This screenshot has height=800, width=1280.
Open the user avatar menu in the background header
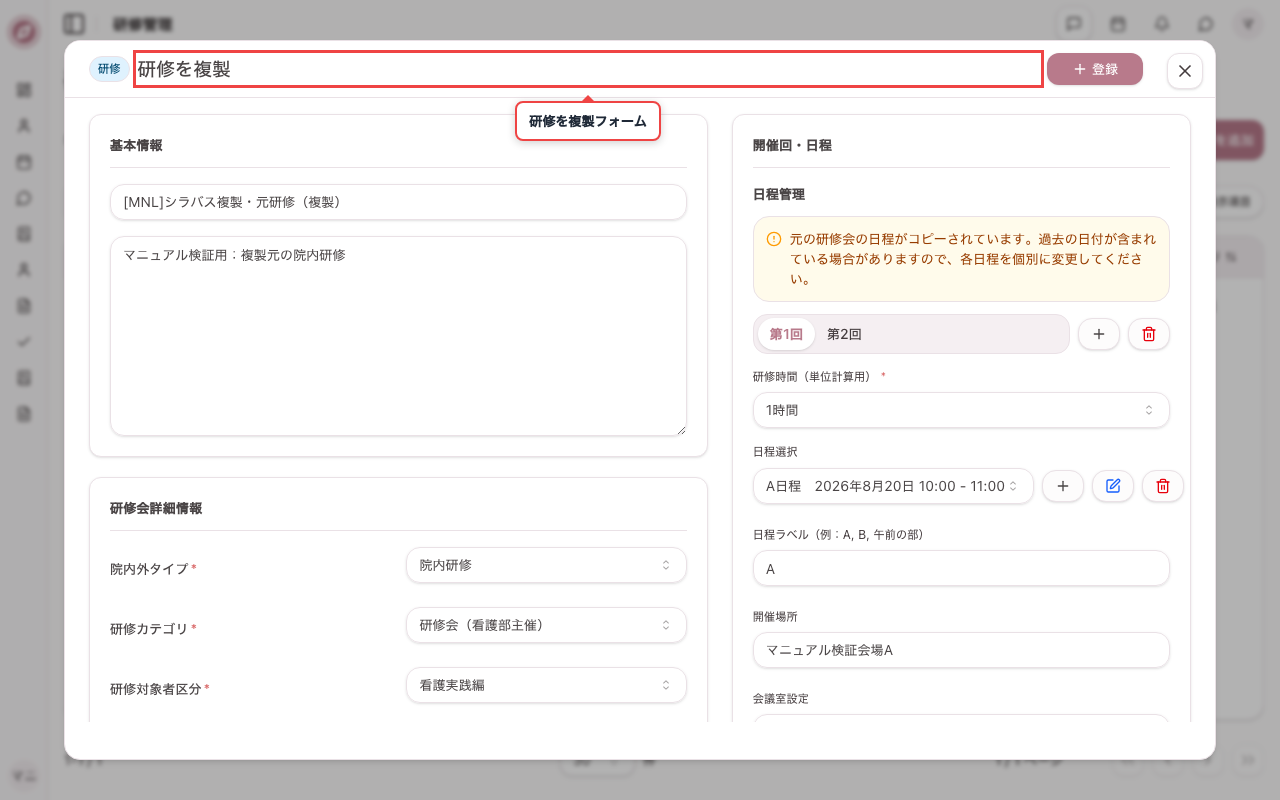click(x=1247, y=23)
